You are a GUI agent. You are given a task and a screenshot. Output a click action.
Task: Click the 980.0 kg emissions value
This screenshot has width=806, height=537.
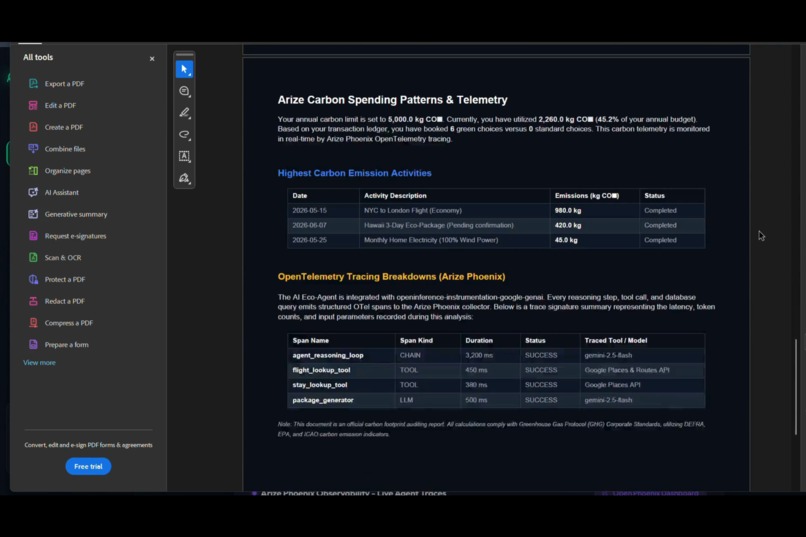(568, 211)
